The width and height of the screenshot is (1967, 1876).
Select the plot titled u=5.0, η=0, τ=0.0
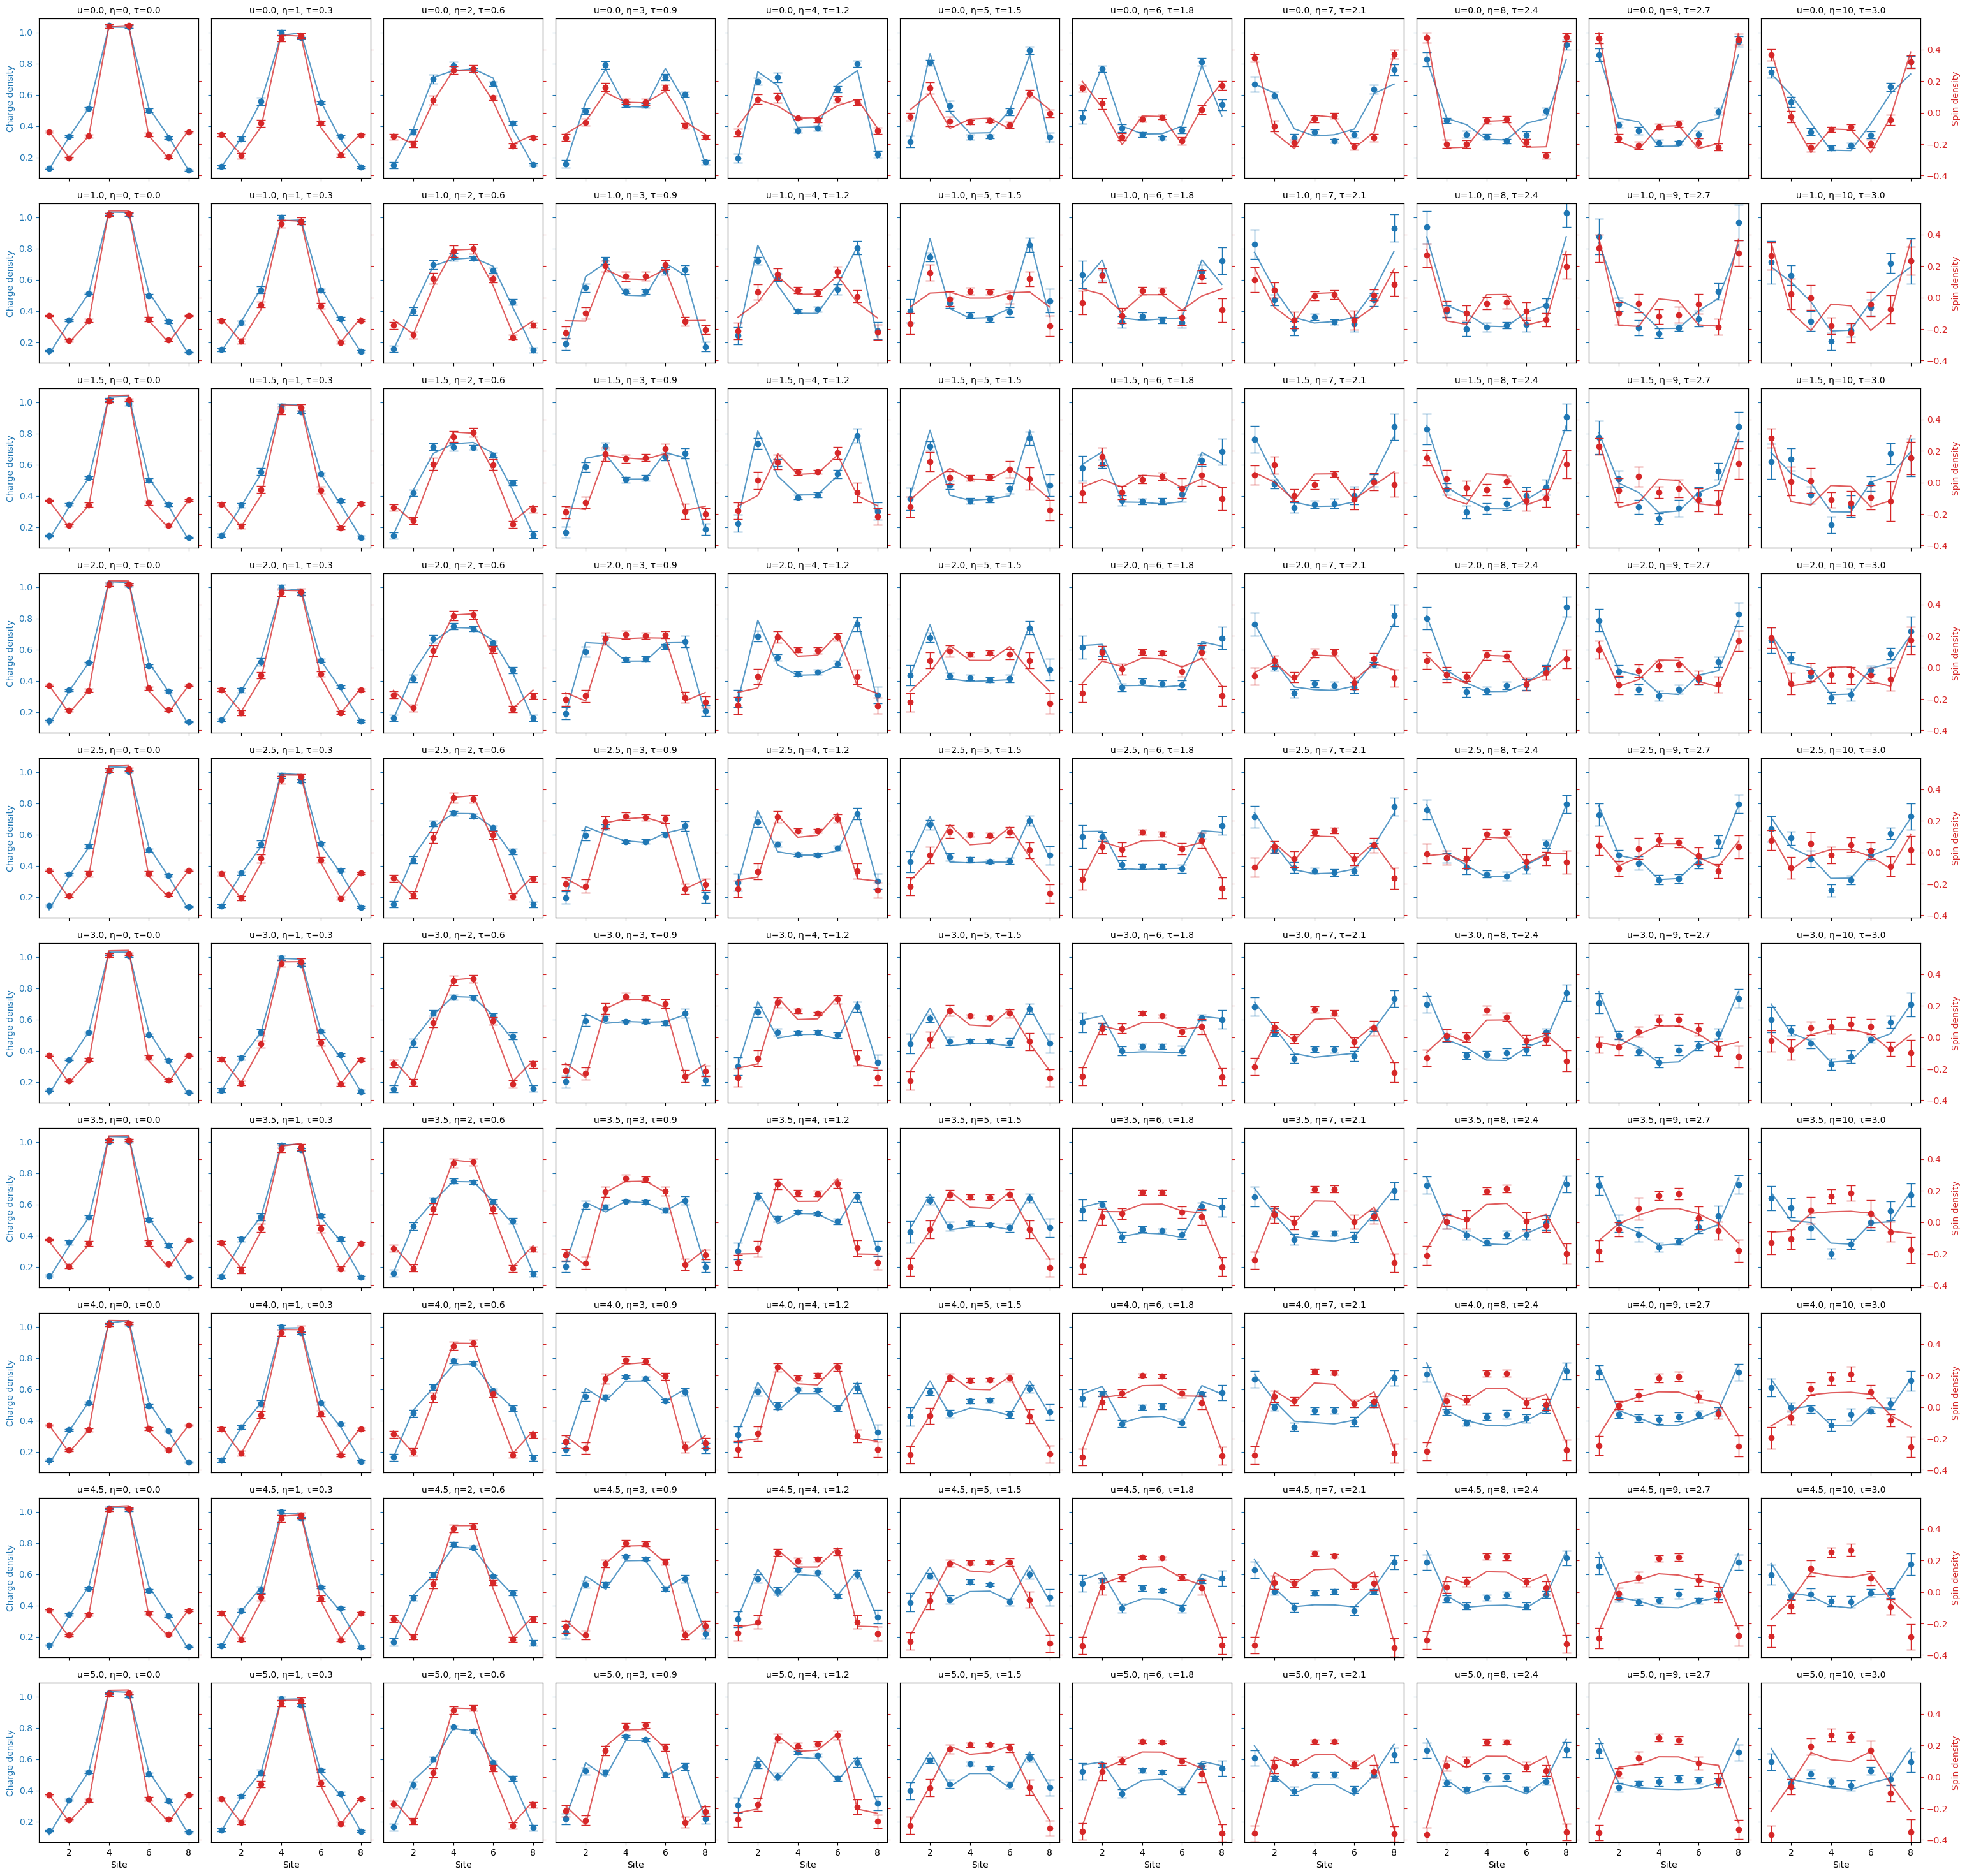(x=118, y=1762)
